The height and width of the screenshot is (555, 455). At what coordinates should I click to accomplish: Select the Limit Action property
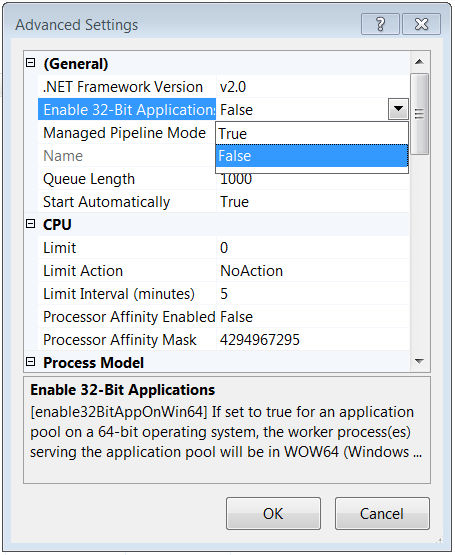[x=127, y=271]
